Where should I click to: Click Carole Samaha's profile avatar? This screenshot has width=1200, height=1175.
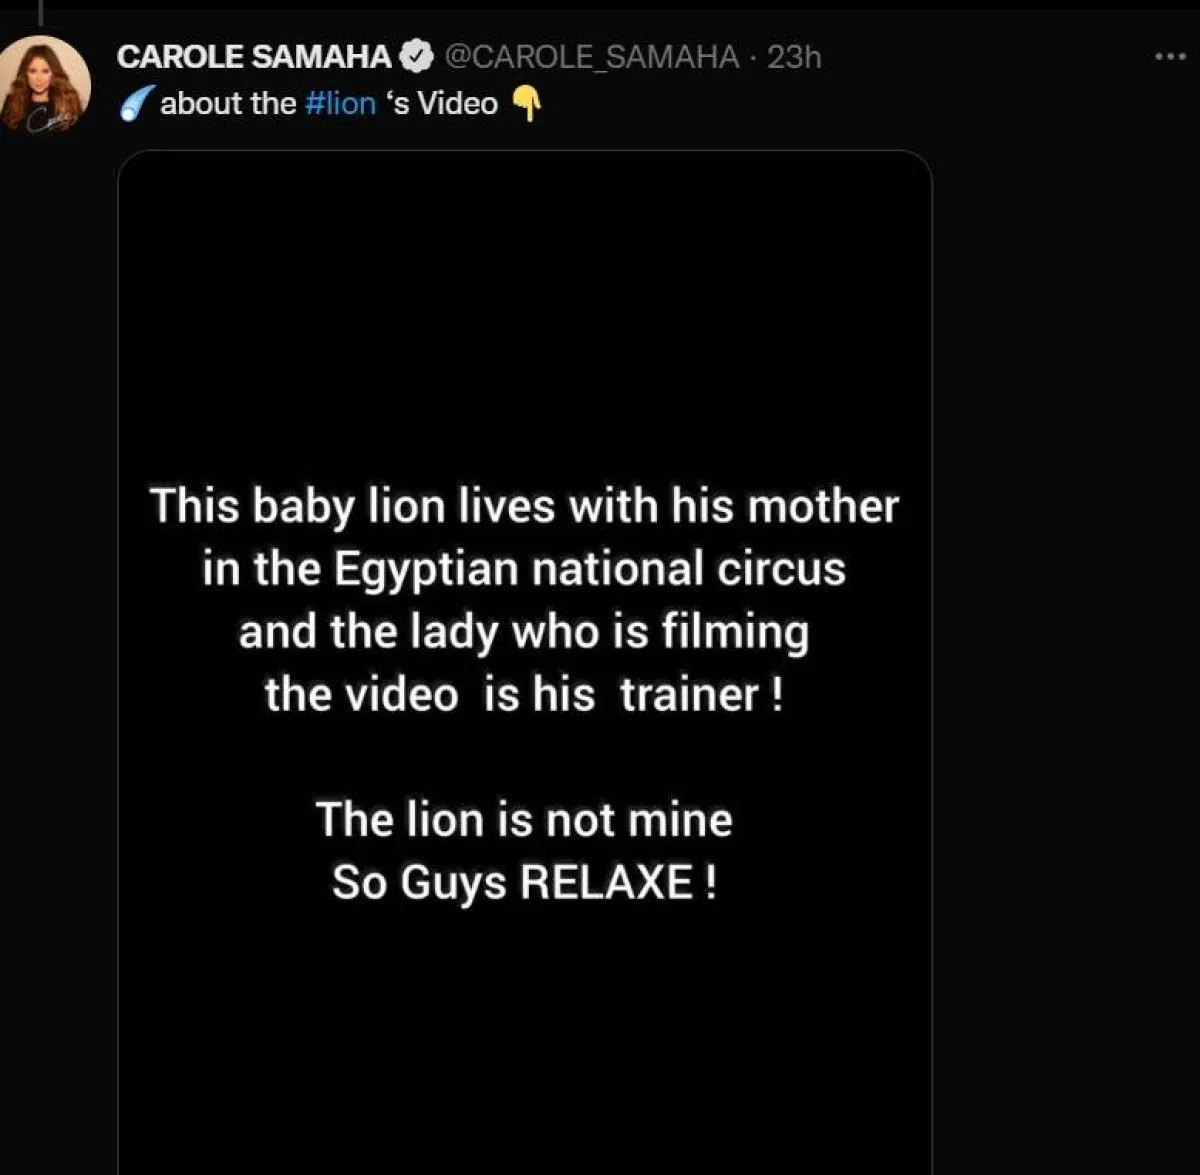coord(45,85)
